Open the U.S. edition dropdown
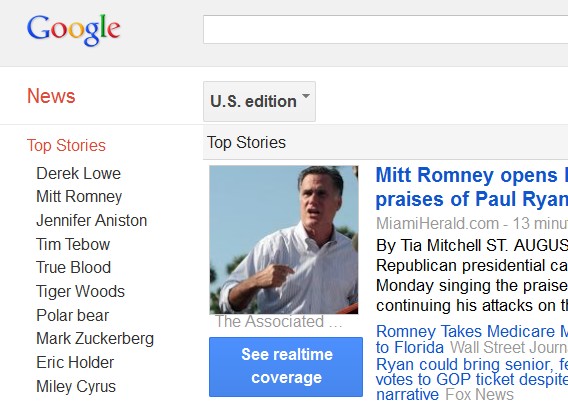568x404 pixels. tap(259, 101)
